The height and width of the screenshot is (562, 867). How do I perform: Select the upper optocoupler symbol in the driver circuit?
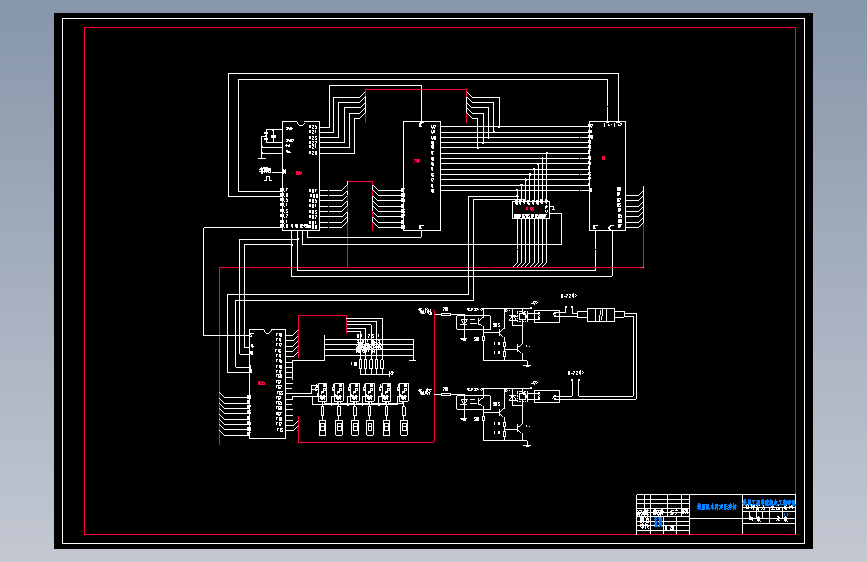click(x=473, y=321)
